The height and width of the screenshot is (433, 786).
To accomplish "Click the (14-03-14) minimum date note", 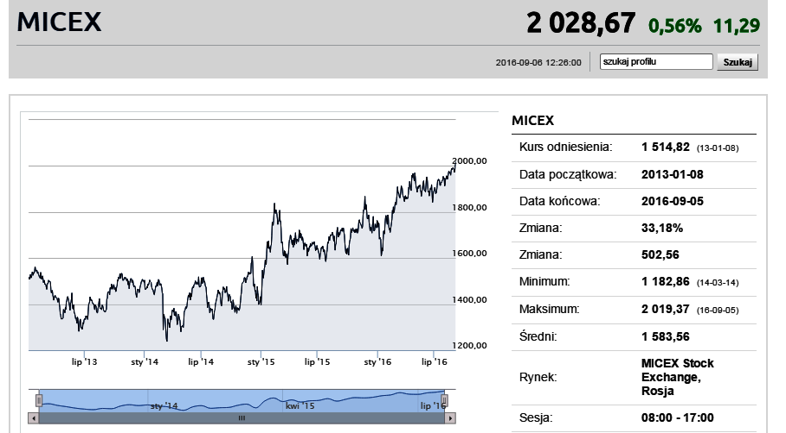I will coord(717,283).
